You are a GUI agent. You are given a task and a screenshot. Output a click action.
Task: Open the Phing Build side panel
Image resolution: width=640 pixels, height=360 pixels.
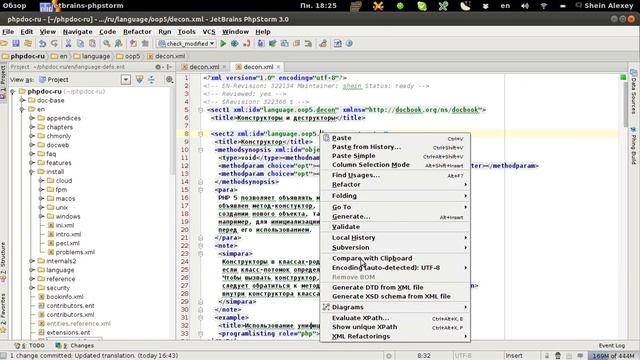pos(633,146)
